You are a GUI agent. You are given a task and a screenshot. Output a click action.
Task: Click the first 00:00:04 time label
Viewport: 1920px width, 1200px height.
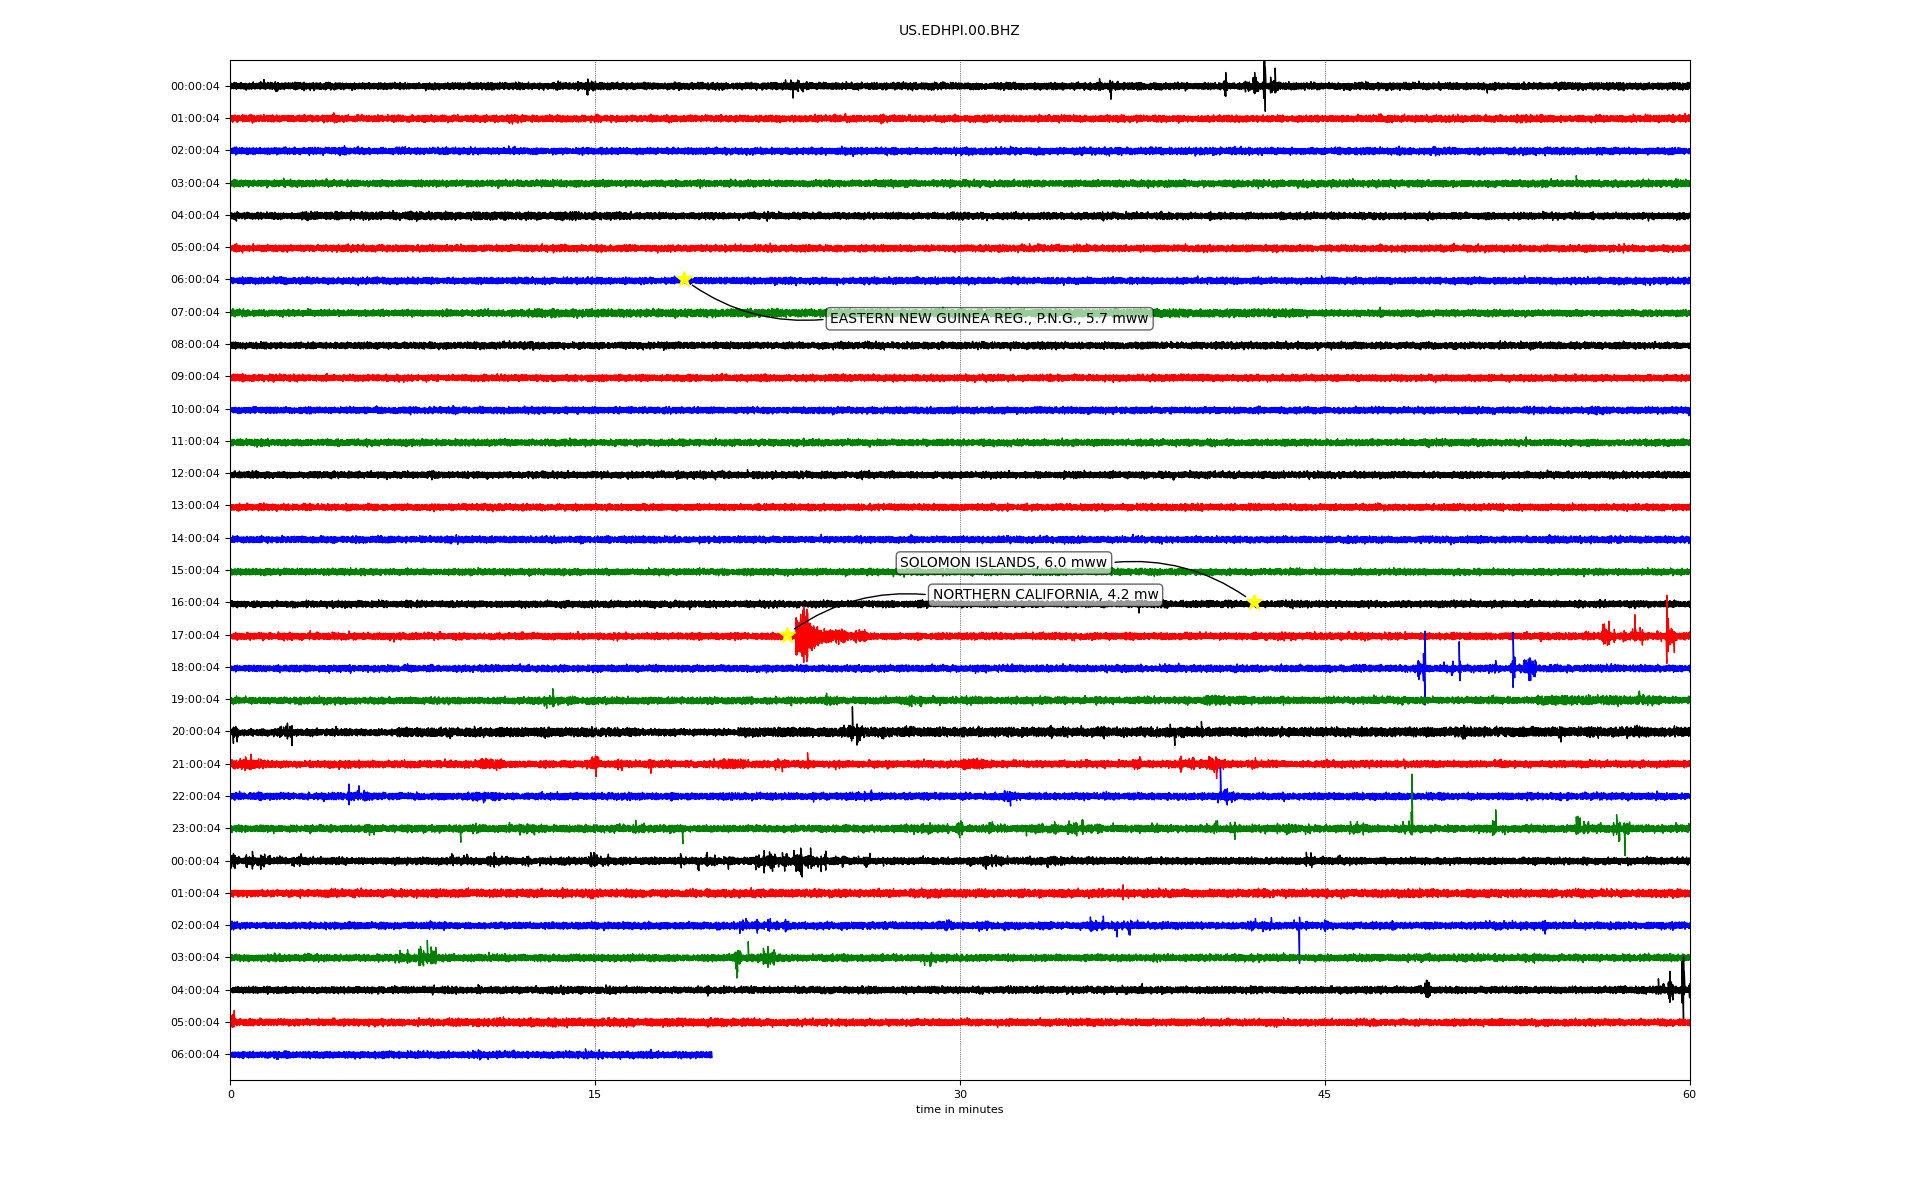click(195, 87)
